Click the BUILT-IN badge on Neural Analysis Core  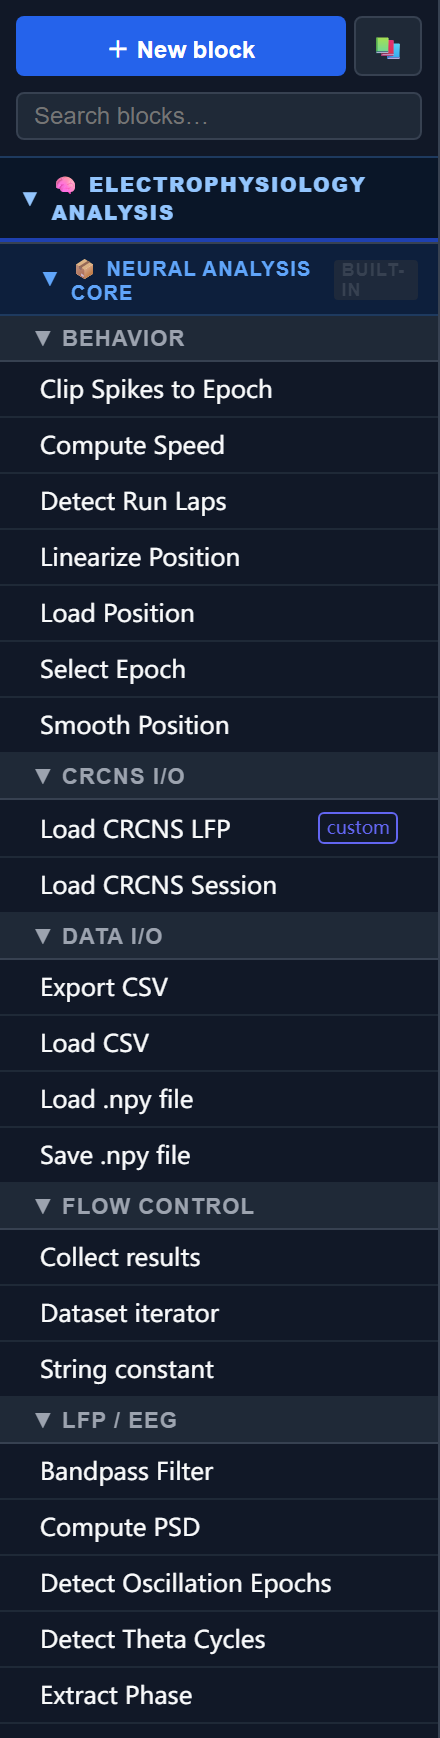click(375, 280)
